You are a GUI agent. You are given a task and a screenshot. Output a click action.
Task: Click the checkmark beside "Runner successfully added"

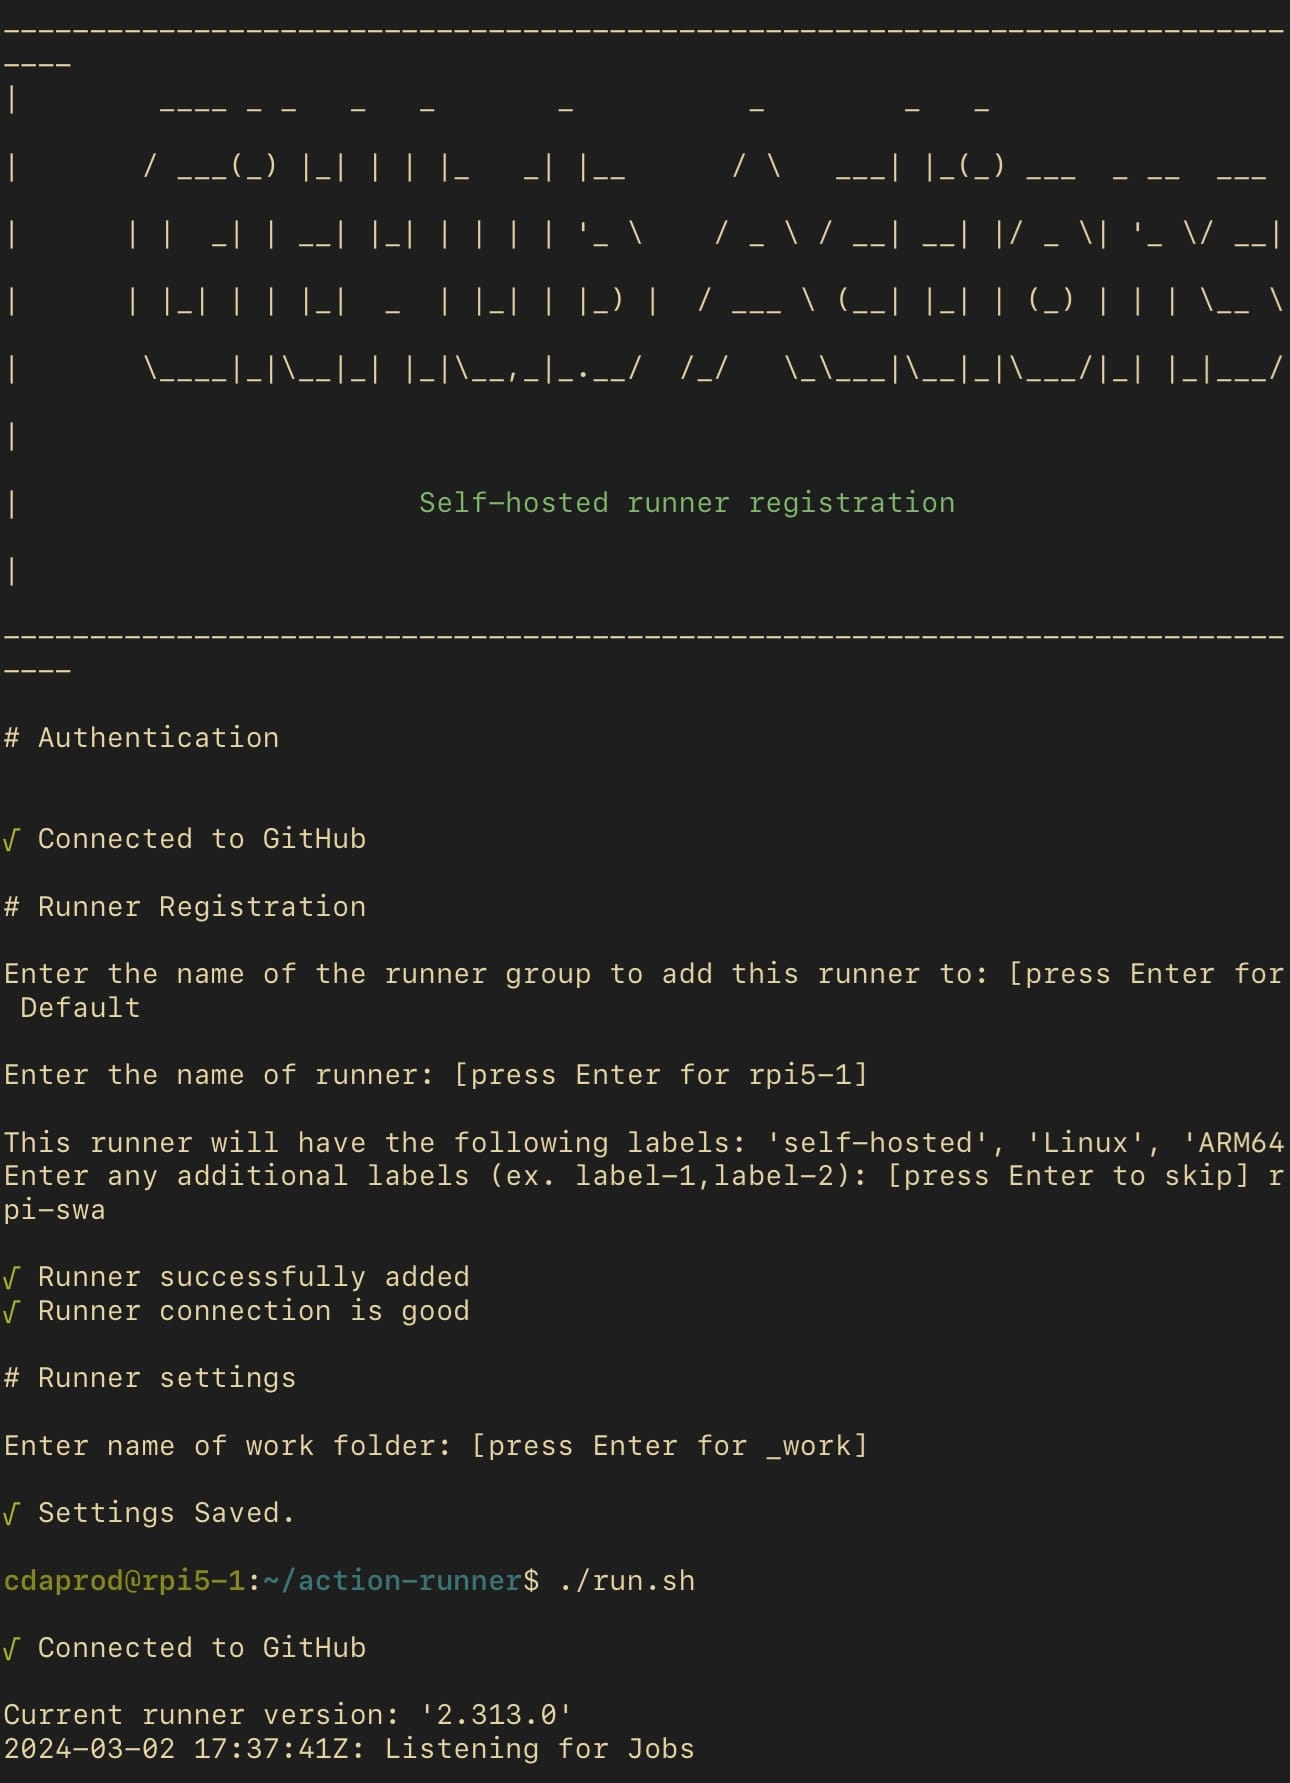pyautogui.click(x=11, y=1278)
